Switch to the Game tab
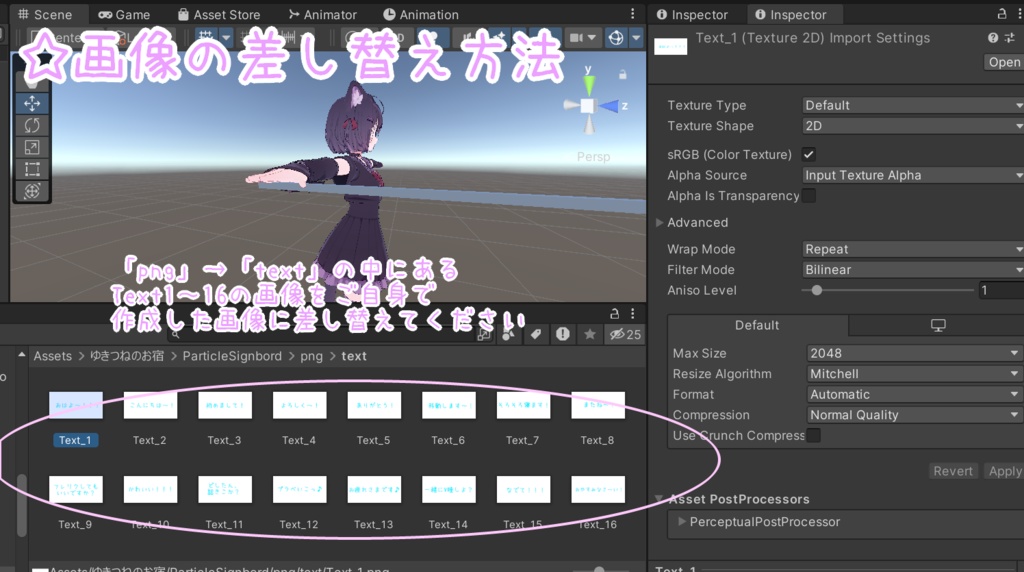Image resolution: width=1024 pixels, height=572 pixels. click(x=124, y=14)
